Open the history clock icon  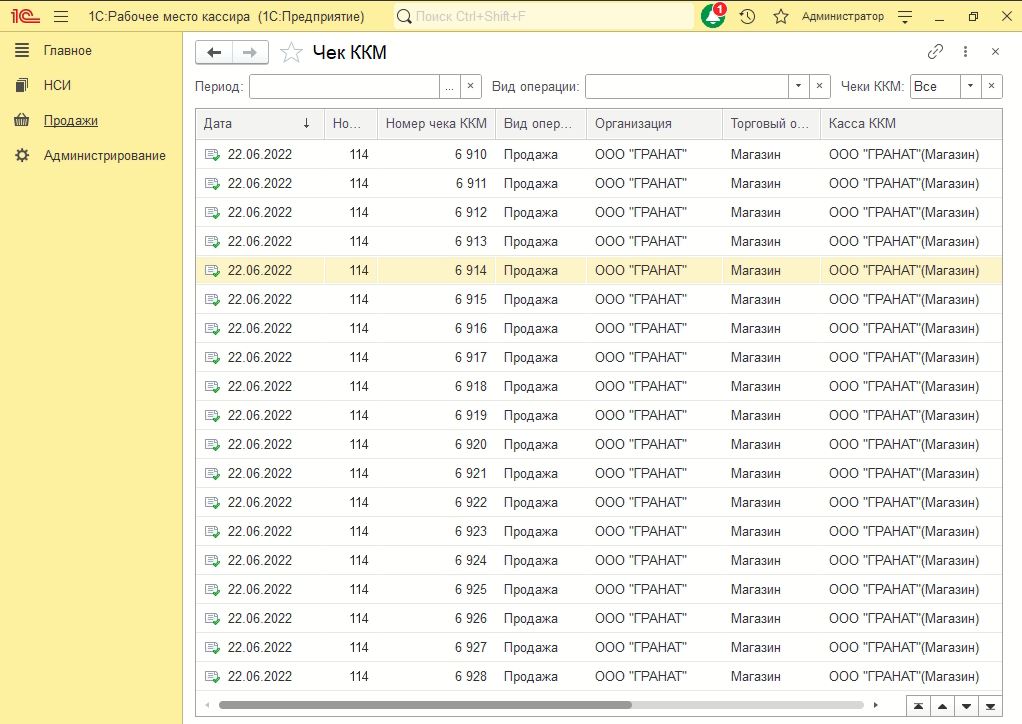(x=747, y=17)
